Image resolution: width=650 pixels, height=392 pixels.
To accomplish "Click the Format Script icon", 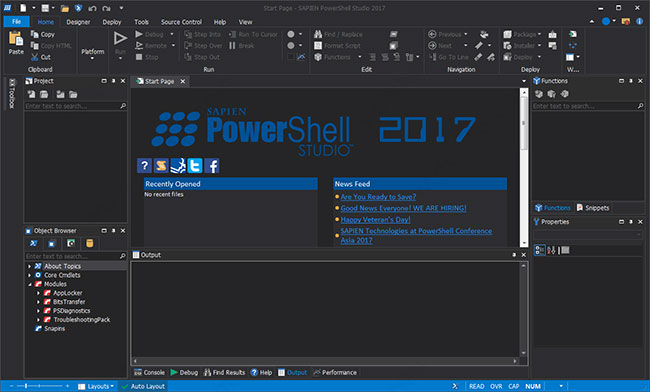I will coord(318,46).
